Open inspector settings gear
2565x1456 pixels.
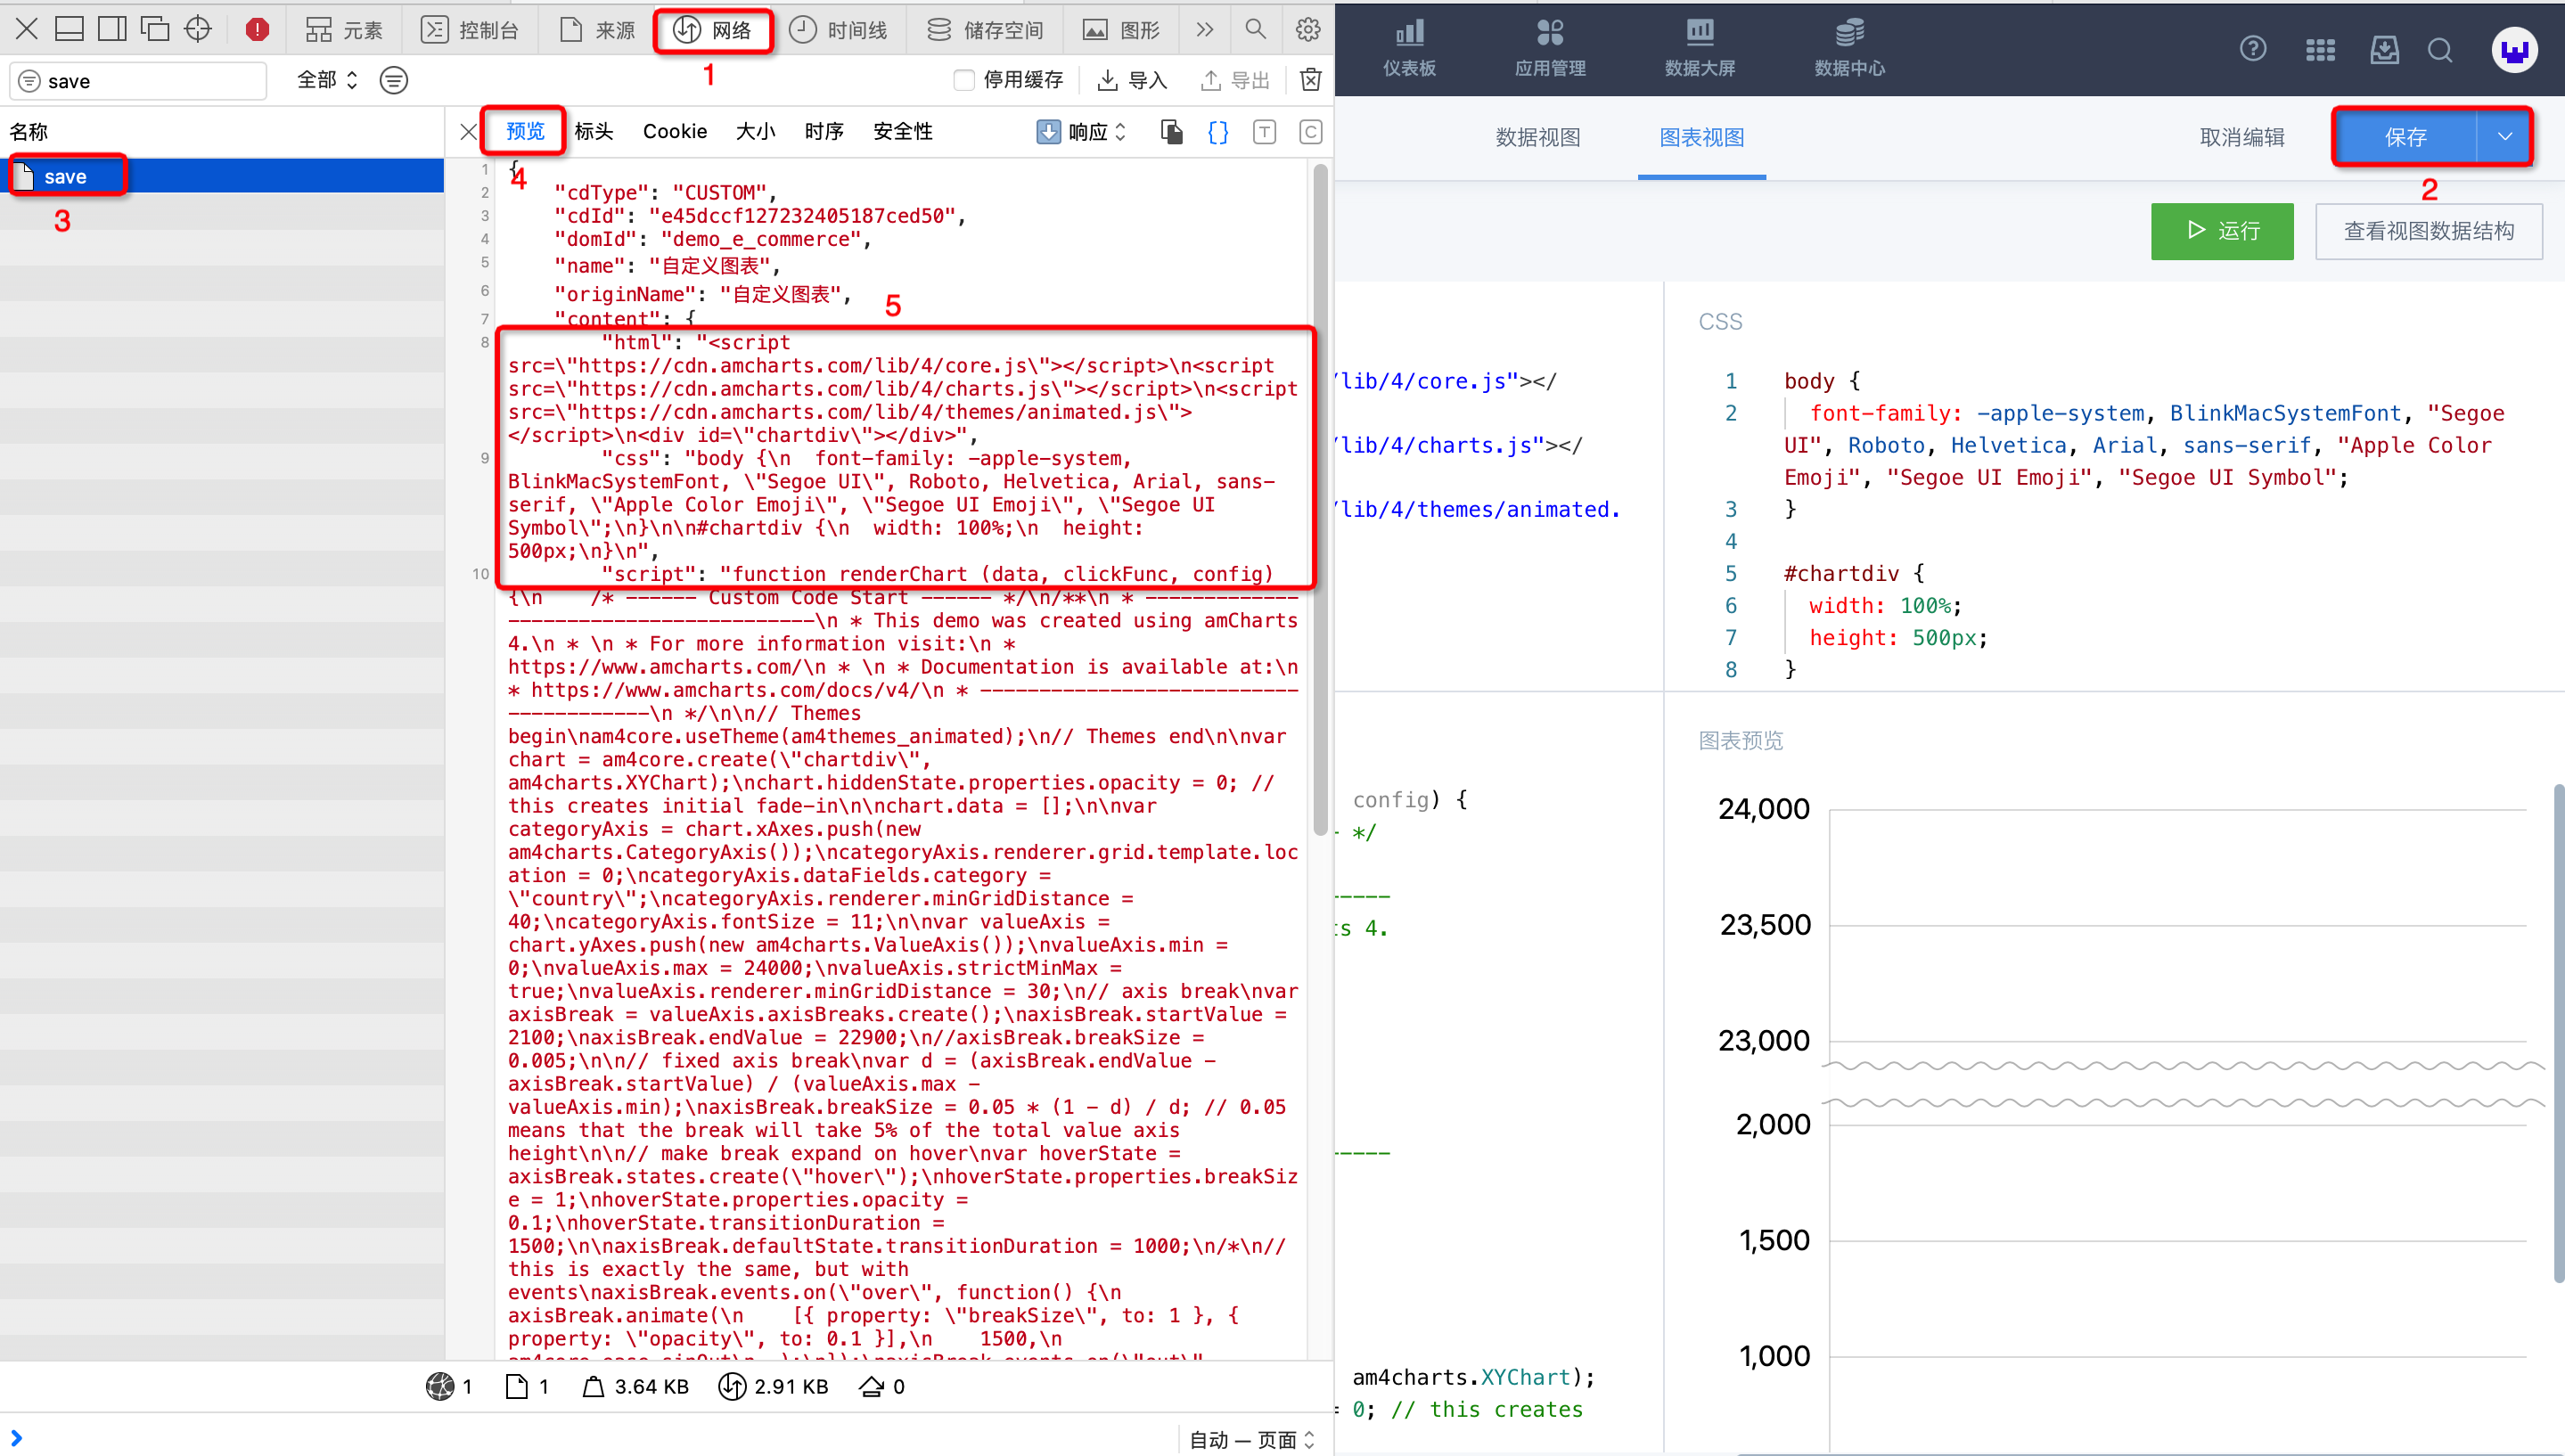(1307, 30)
